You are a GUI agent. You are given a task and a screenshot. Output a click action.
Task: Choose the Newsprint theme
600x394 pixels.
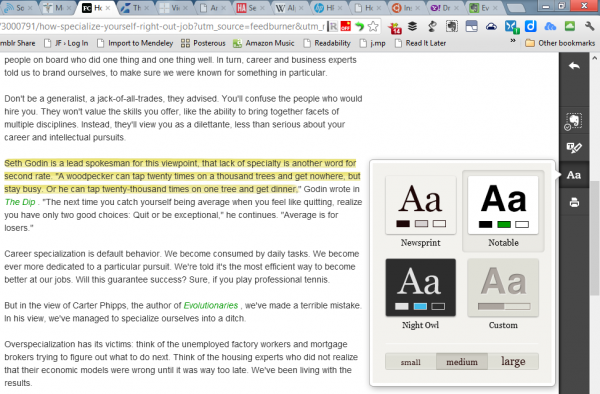(421, 212)
